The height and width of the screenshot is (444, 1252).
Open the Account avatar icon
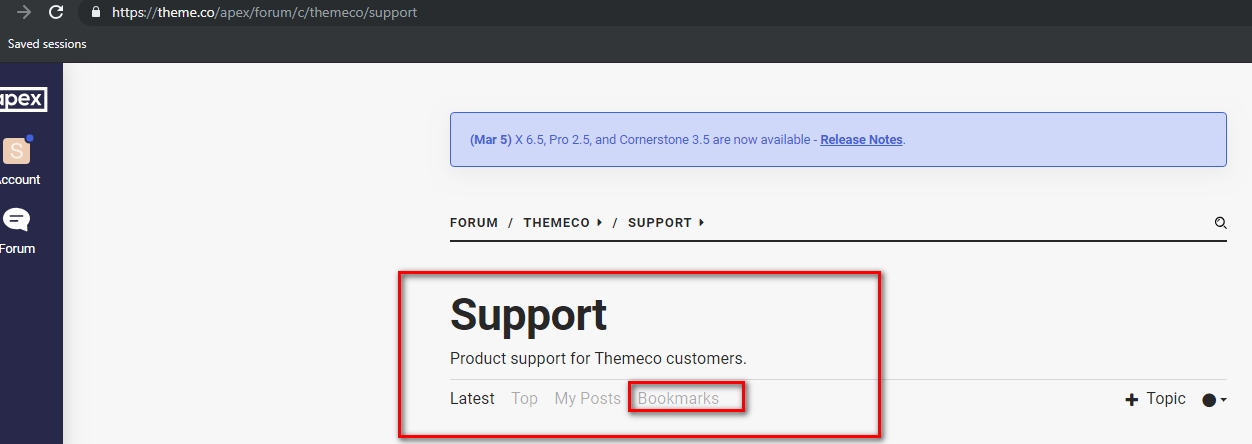[x=17, y=151]
